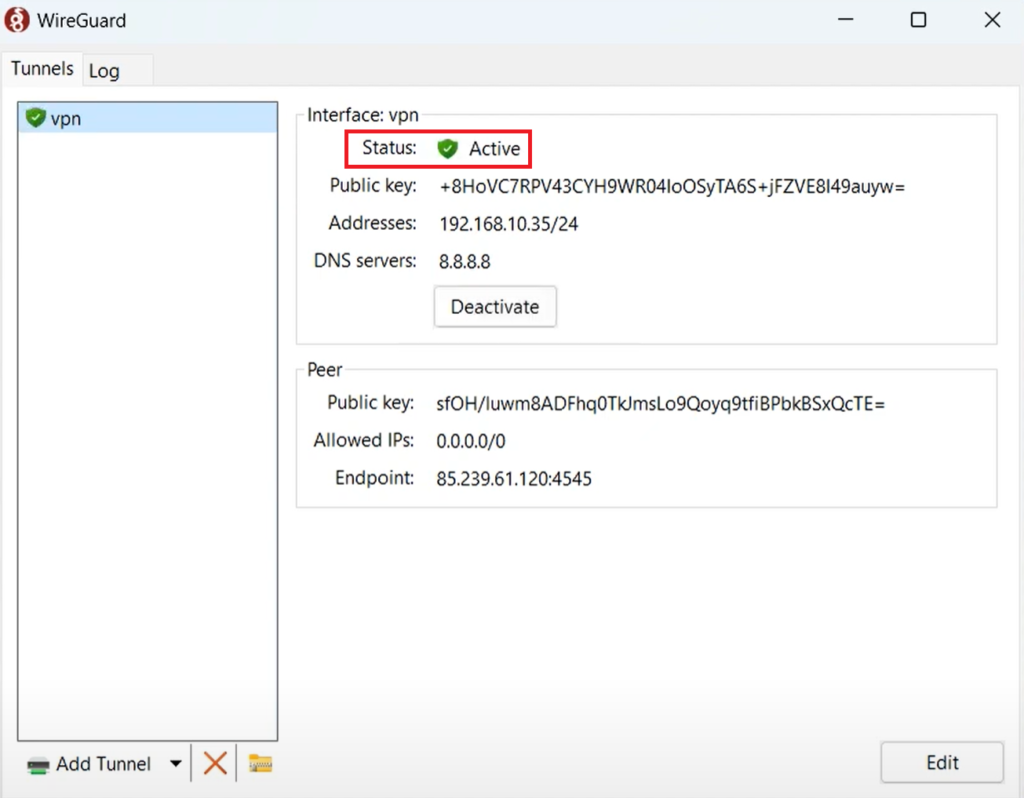
Task: Switch to the Tunnels tab
Action: (41, 68)
